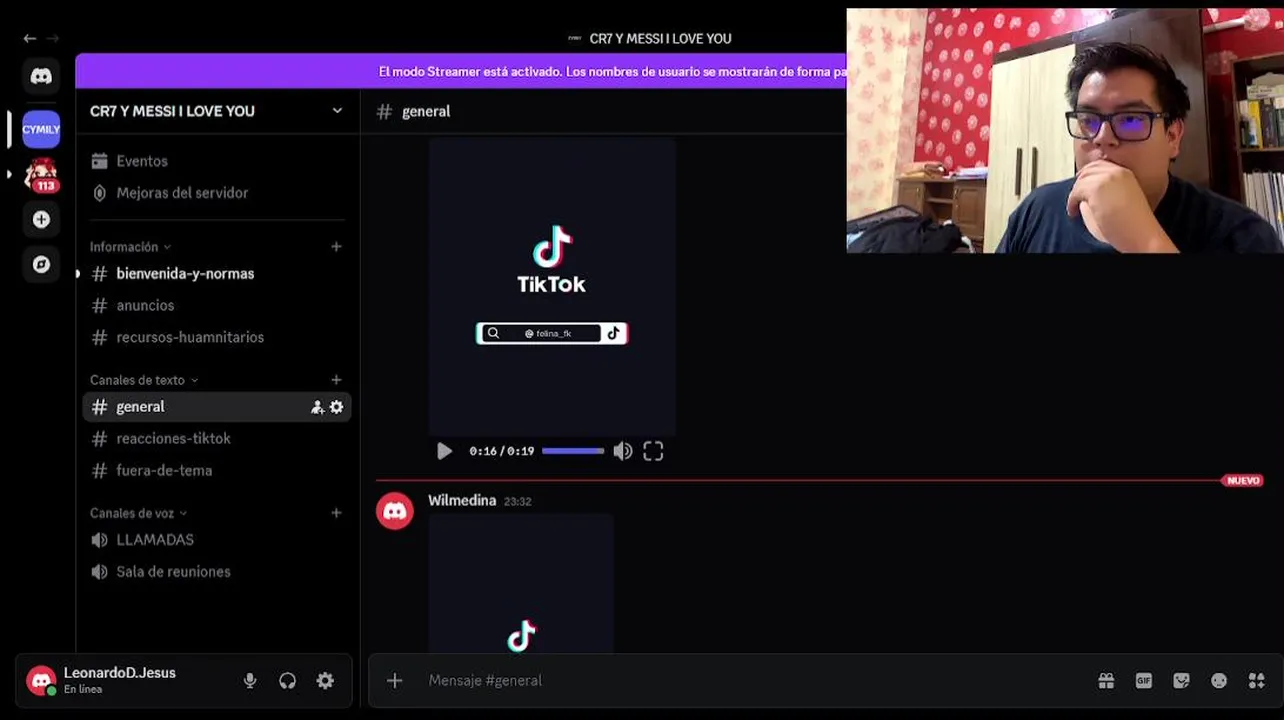The height and width of the screenshot is (720, 1284).
Task: Toggle headphones deafen
Action: [288, 681]
